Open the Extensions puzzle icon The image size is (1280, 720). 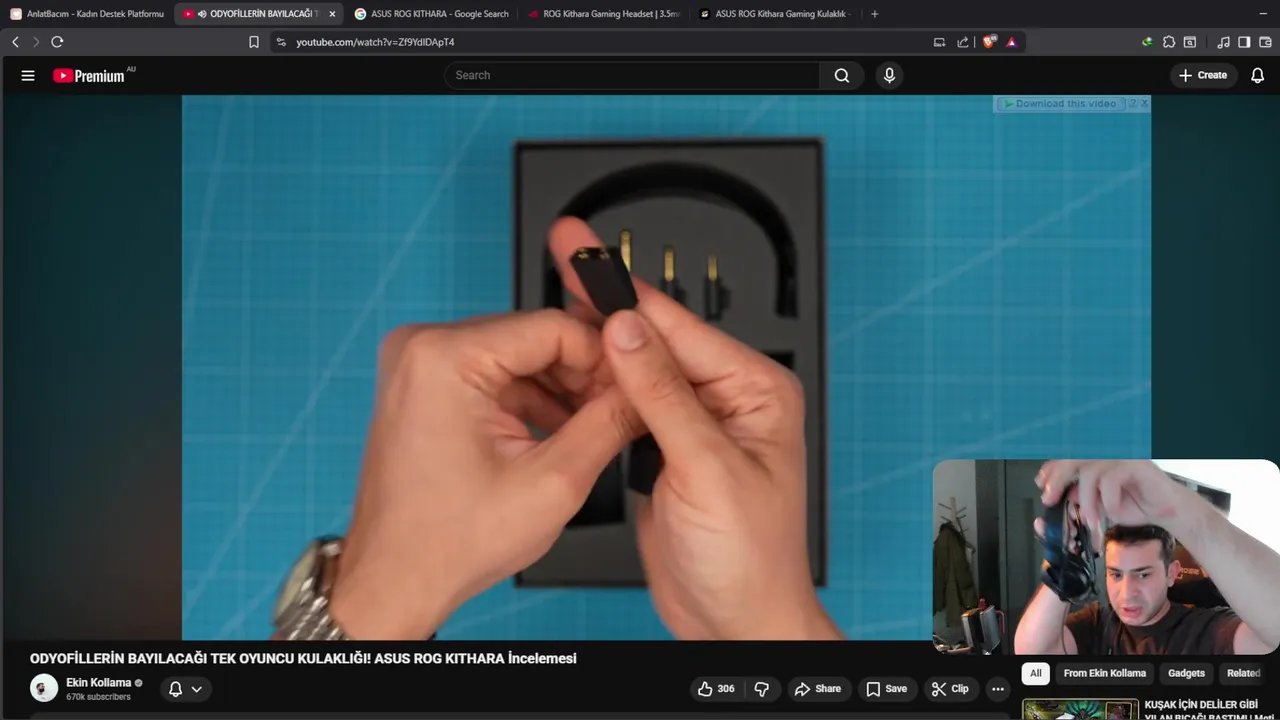[1169, 42]
